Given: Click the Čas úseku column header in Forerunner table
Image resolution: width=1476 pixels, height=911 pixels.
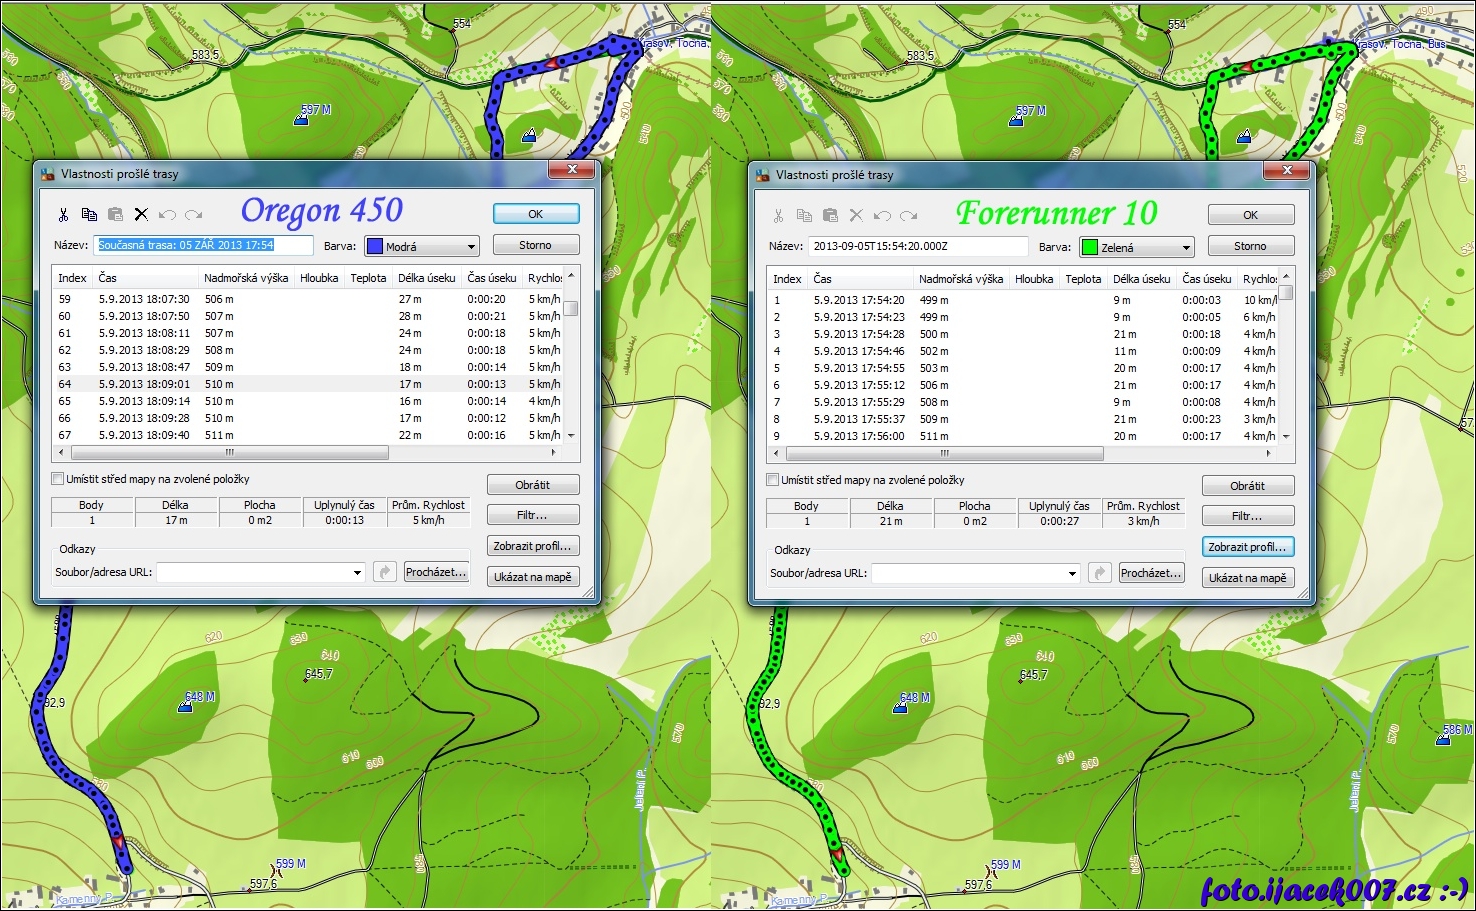Looking at the screenshot, I should click(1206, 279).
